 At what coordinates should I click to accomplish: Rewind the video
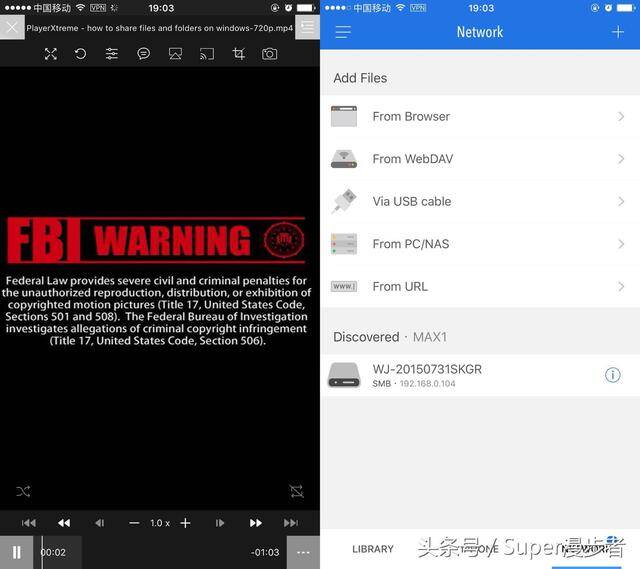coord(64,523)
